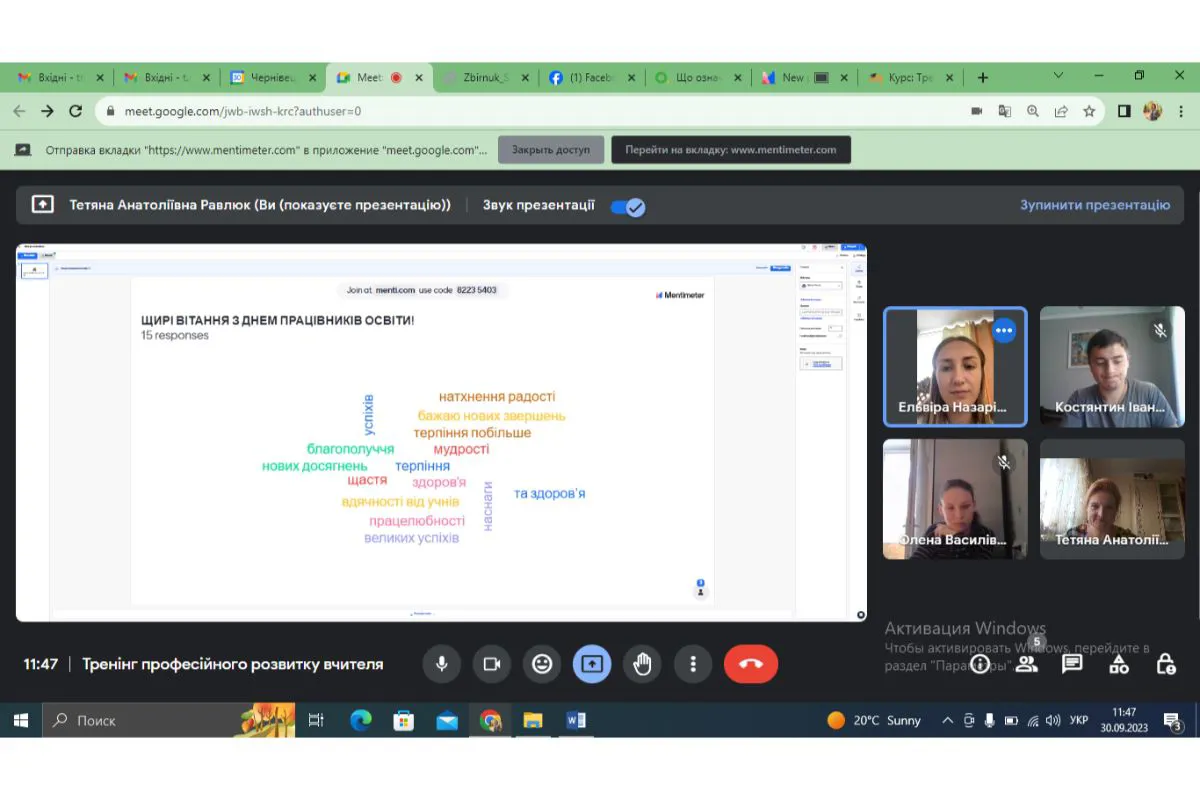Click the blue options dots on Ельвіра tile
1200x800 pixels.
tap(1003, 330)
